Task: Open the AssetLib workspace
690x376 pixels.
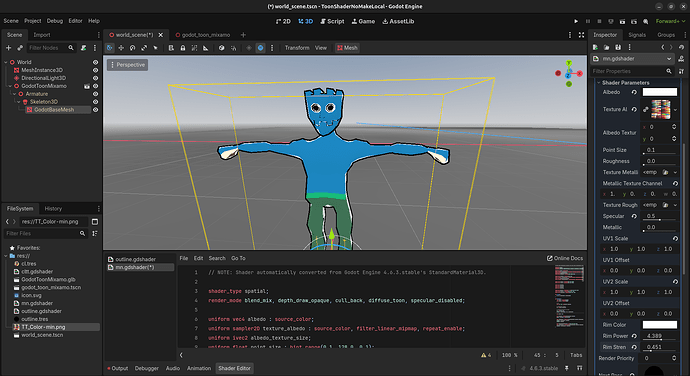Action: (398, 21)
